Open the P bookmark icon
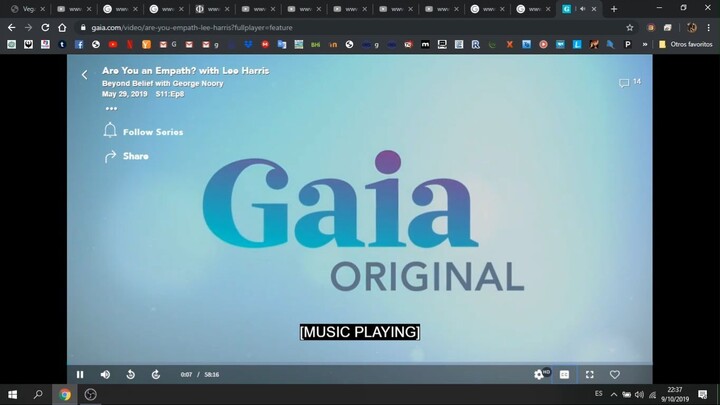The image size is (720, 405). click(x=628, y=45)
